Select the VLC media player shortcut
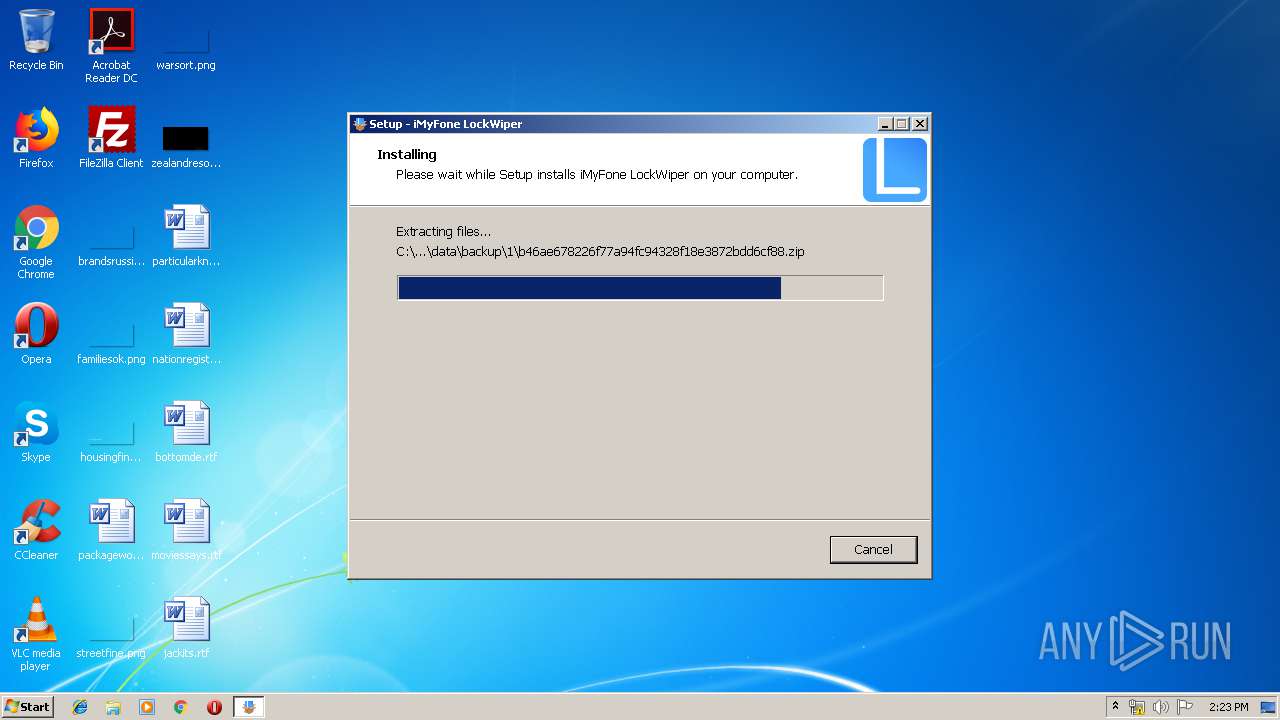The width and height of the screenshot is (1280, 720). click(x=36, y=635)
